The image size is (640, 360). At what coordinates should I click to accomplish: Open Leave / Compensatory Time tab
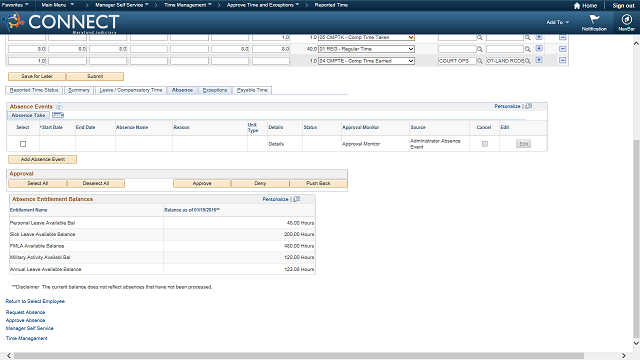tap(131, 90)
